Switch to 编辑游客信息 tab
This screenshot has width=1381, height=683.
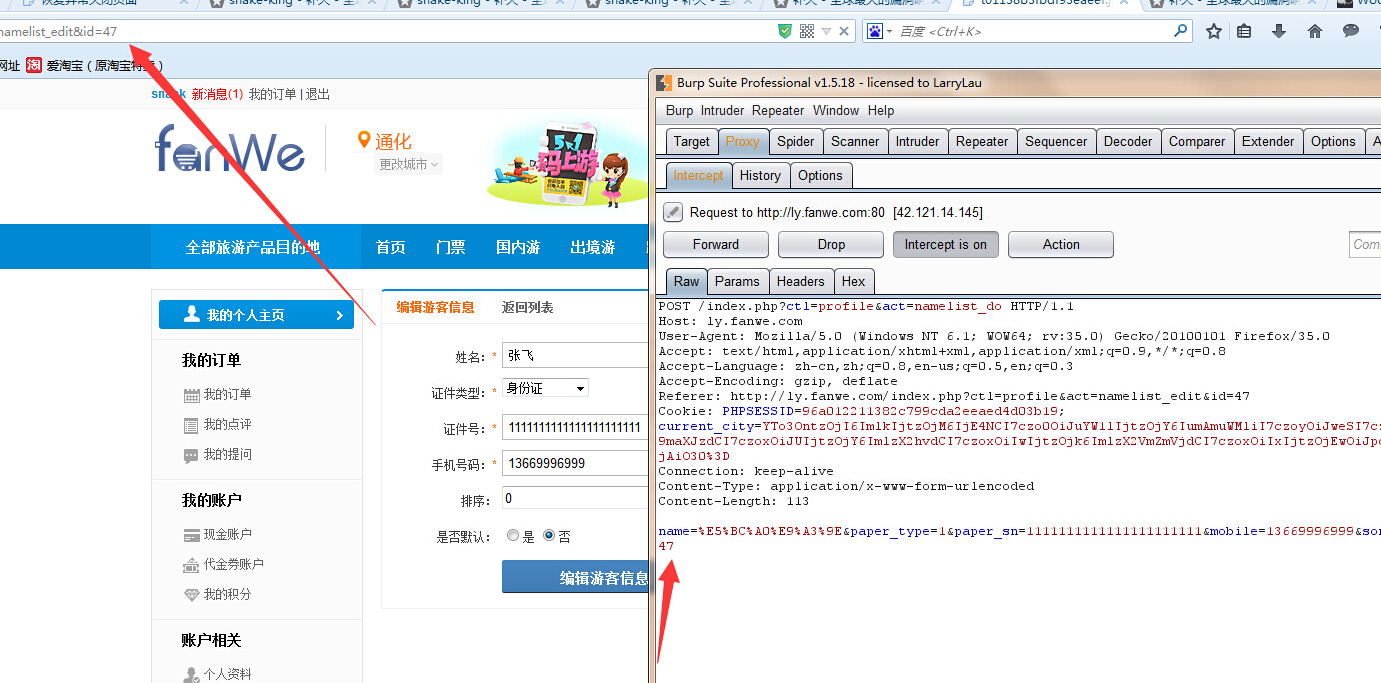(x=435, y=307)
